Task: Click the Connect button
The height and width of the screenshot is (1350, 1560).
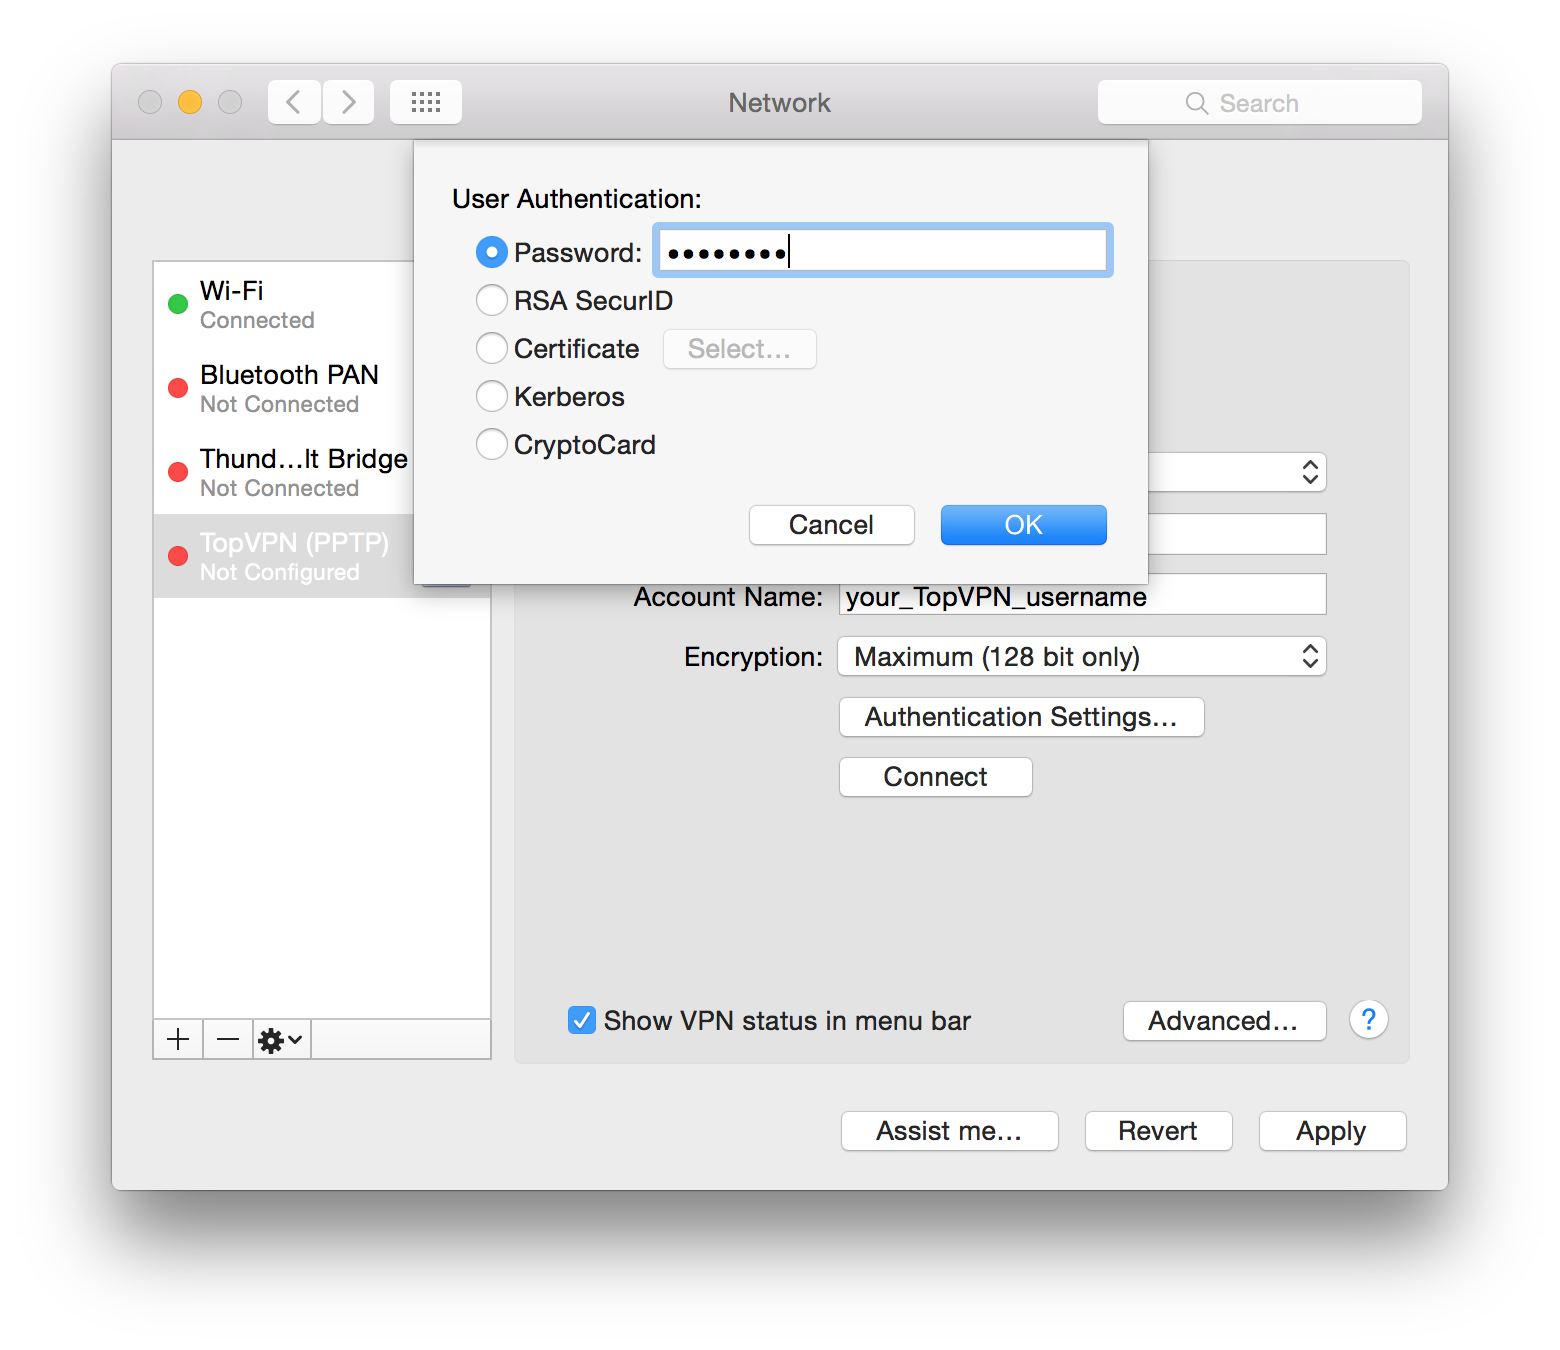Action: pos(935,777)
